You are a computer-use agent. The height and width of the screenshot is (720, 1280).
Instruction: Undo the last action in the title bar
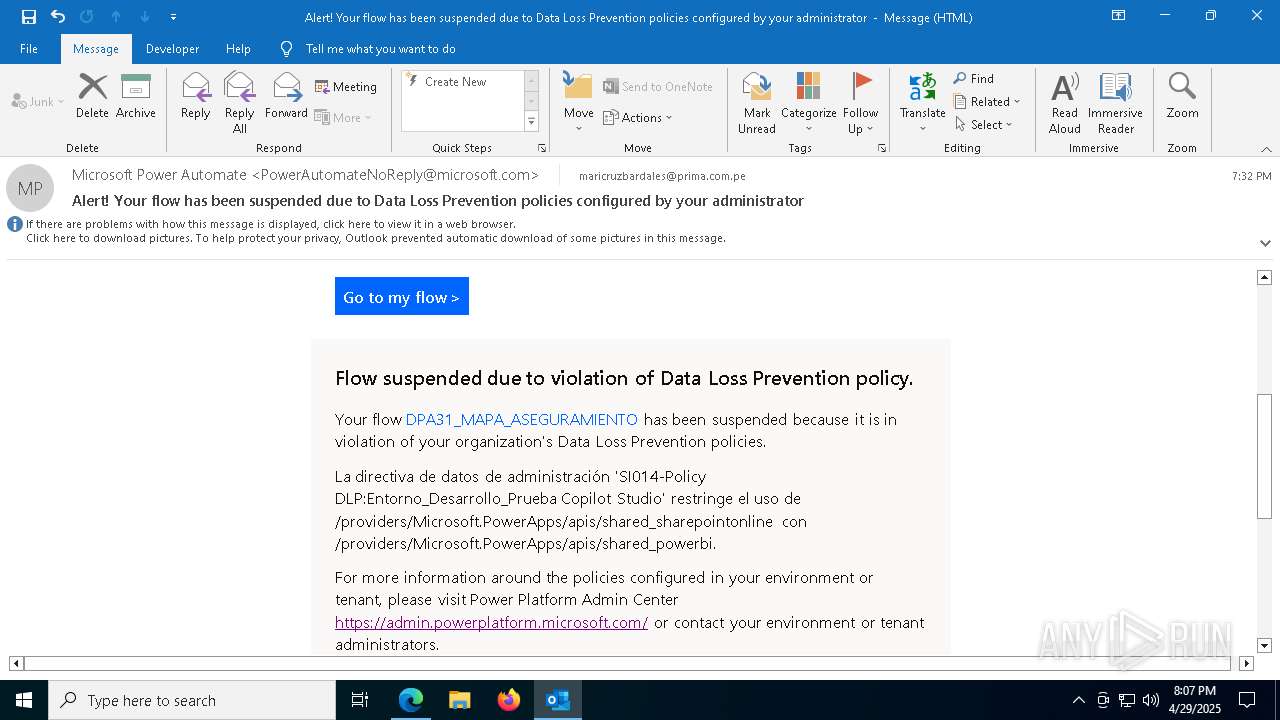[58, 16]
